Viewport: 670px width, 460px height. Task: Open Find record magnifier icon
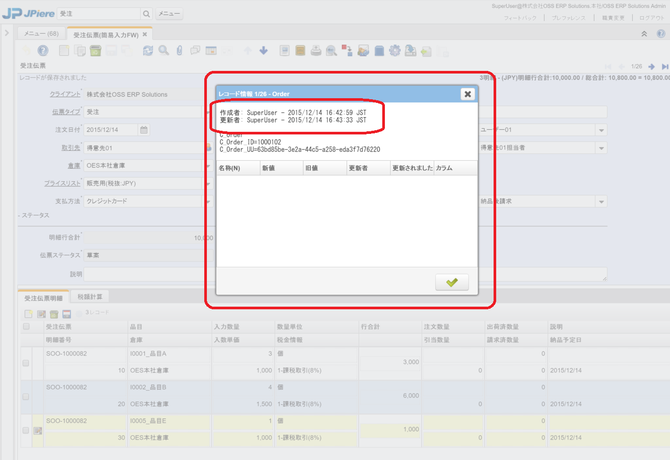click(x=164, y=51)
